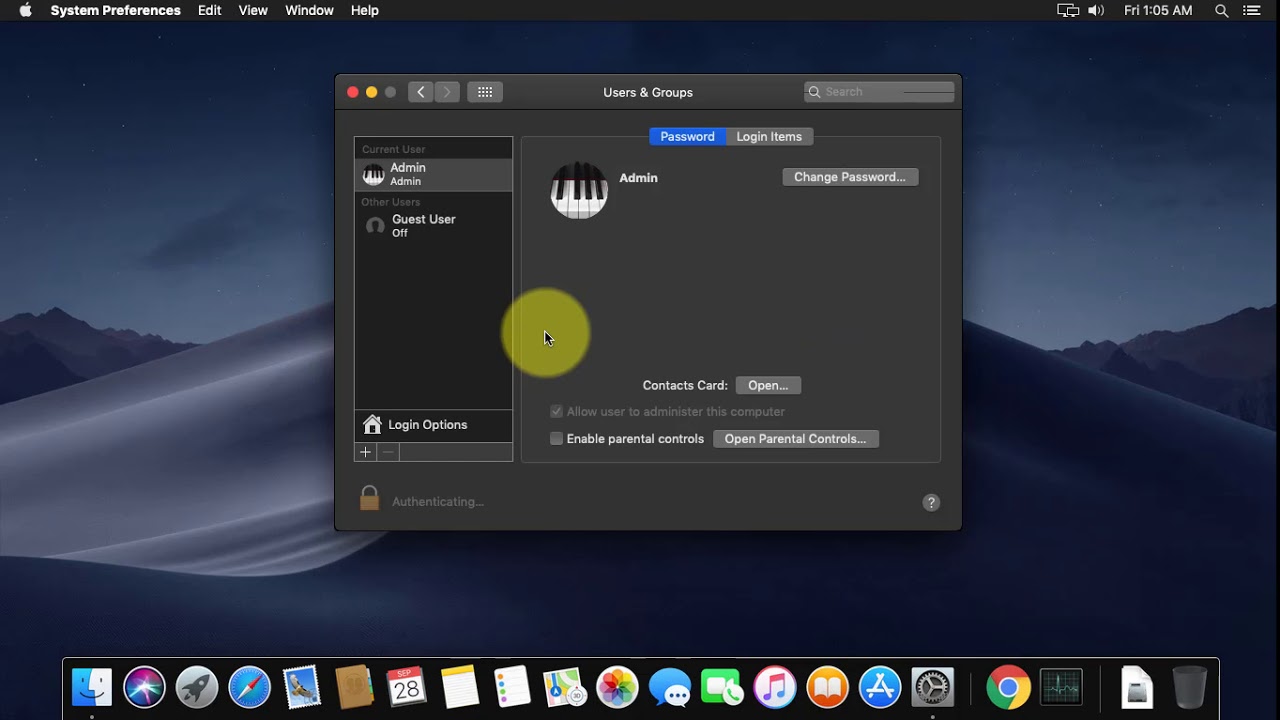This screenshot has height=720, width=1280.
Task: Click the Change Password... button
Action: [850, 177]
